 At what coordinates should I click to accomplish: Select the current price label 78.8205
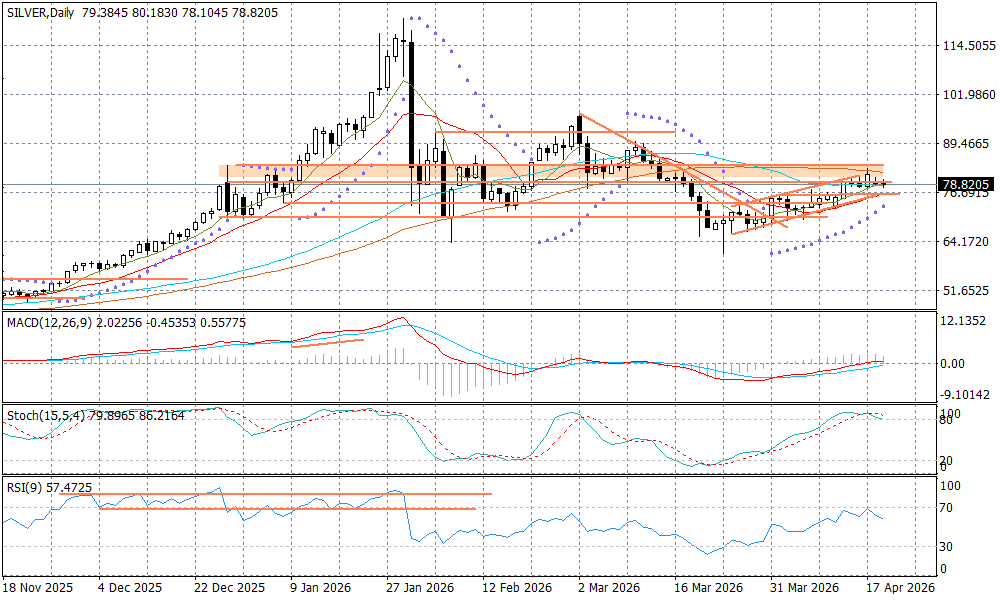pyautogui.click(x=965, y=185)
